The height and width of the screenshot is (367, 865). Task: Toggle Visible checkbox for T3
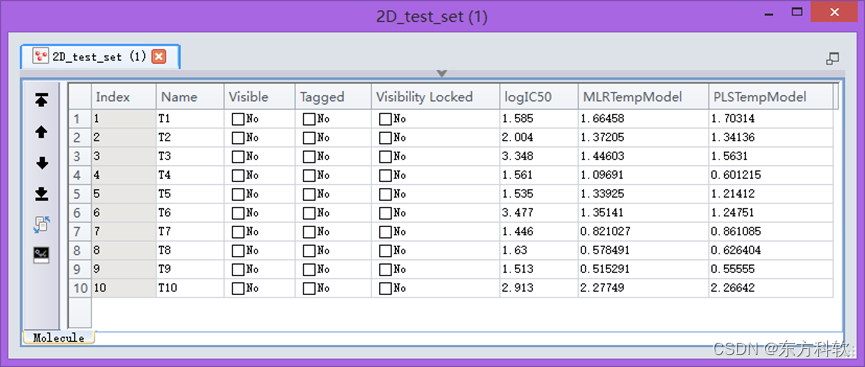(238, 156)
